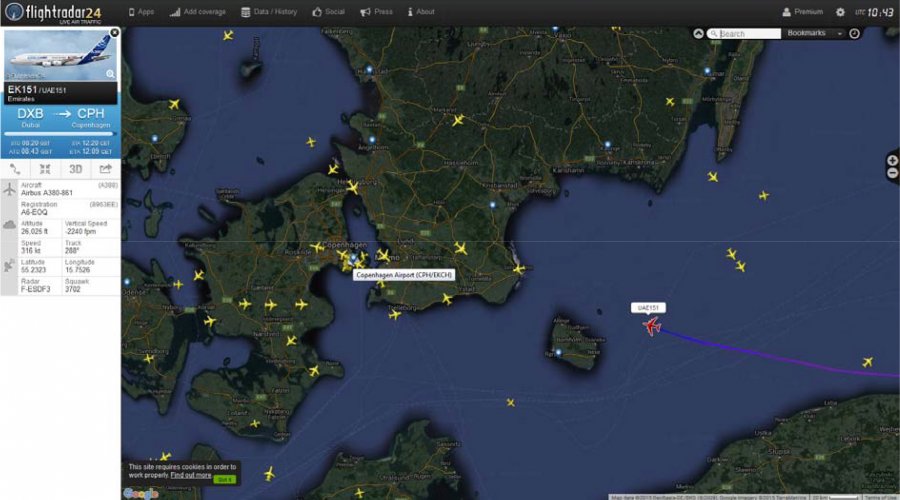Select the yellow plane near Bornholm's south
The image size is (900, 500).
[x=510, y=403]
